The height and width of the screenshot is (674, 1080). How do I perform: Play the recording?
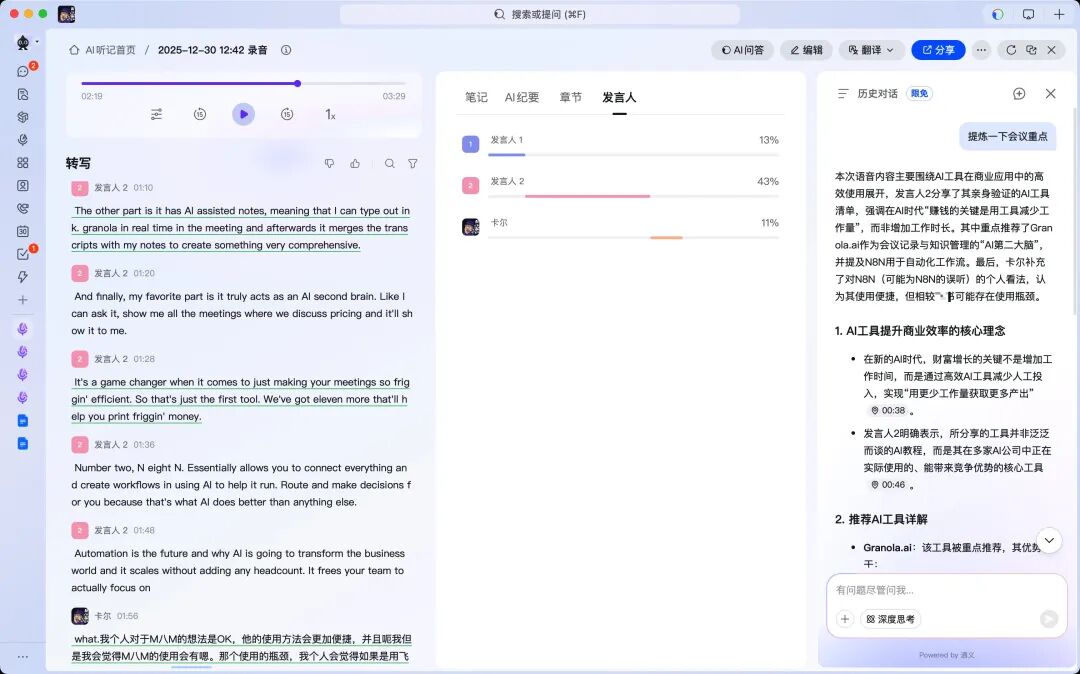click(x=243, y=114)
